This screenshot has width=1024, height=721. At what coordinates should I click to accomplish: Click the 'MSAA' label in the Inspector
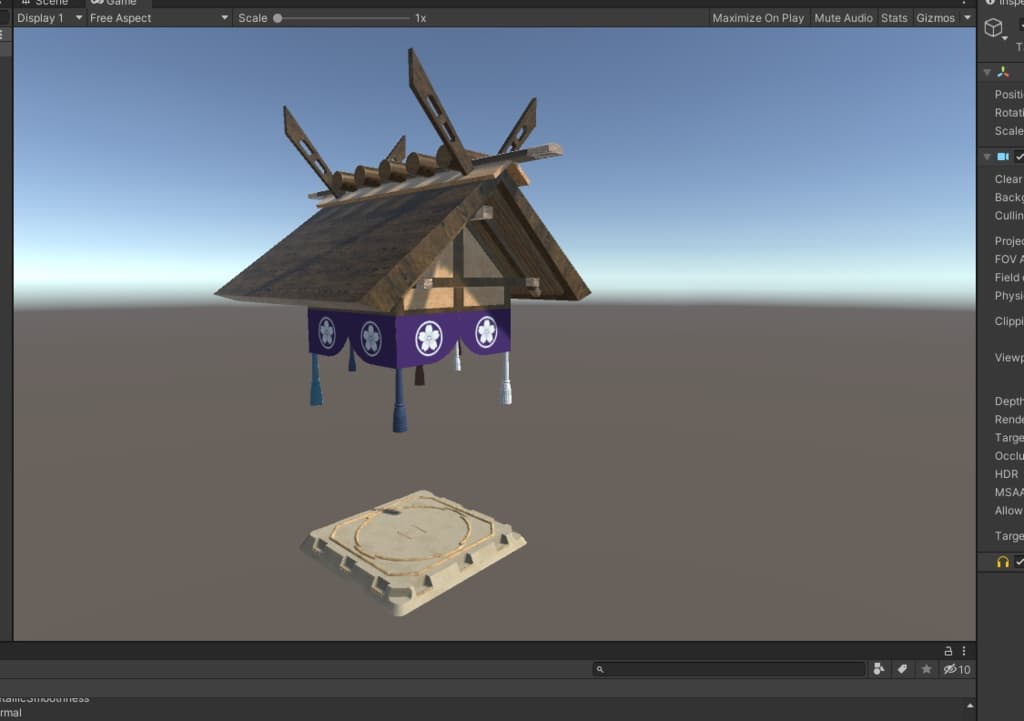[x=1009, y=492]
